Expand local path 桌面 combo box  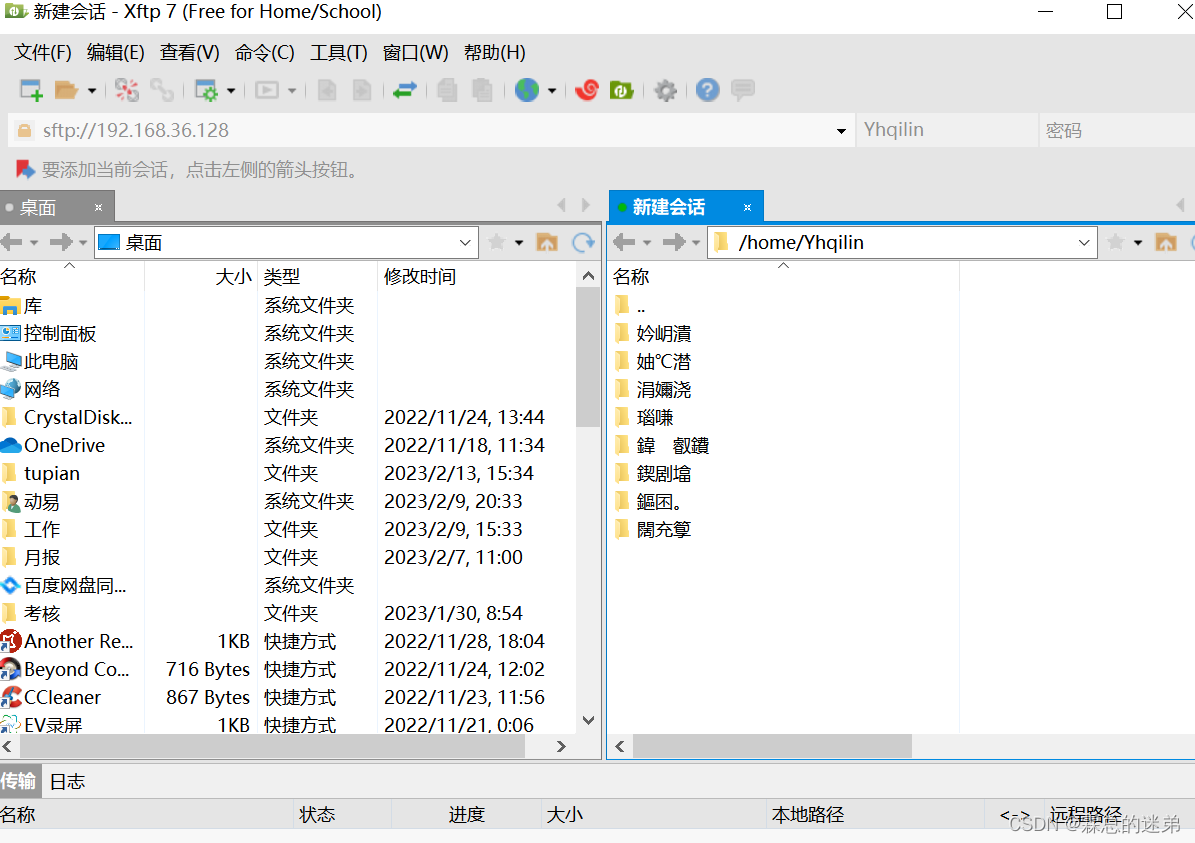(x=465, y=242)
